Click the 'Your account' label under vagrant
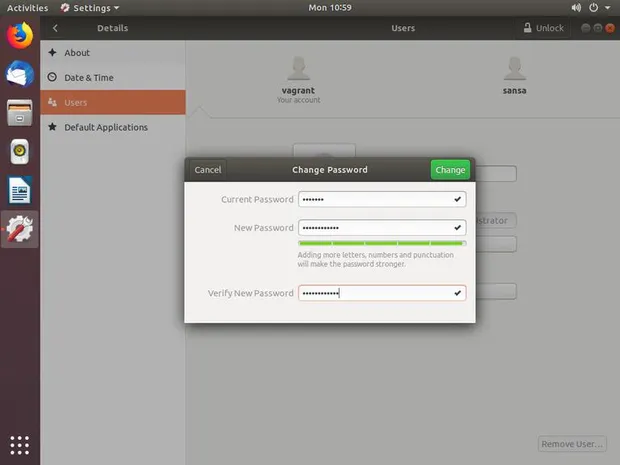 299,100
